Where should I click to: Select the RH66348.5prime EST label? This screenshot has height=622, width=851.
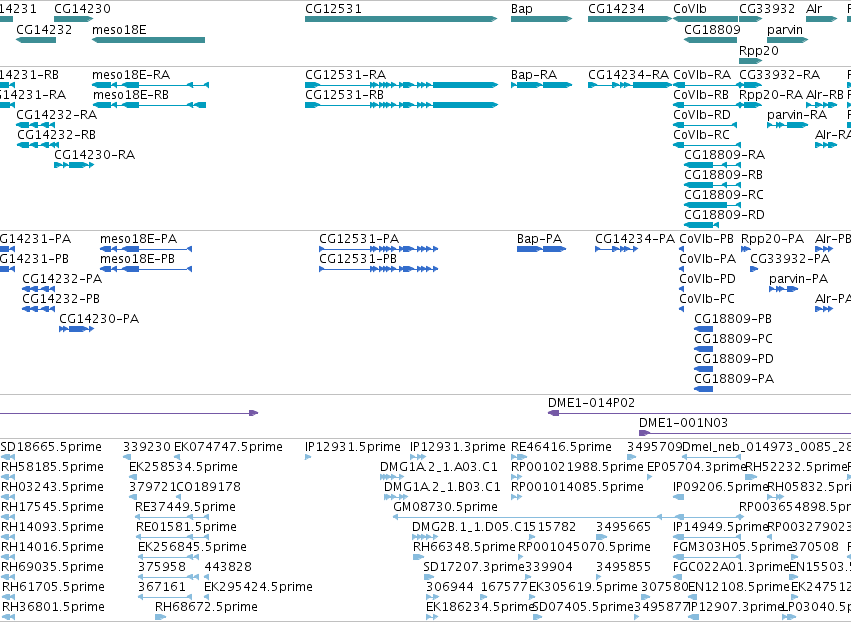tap(464, 547)
